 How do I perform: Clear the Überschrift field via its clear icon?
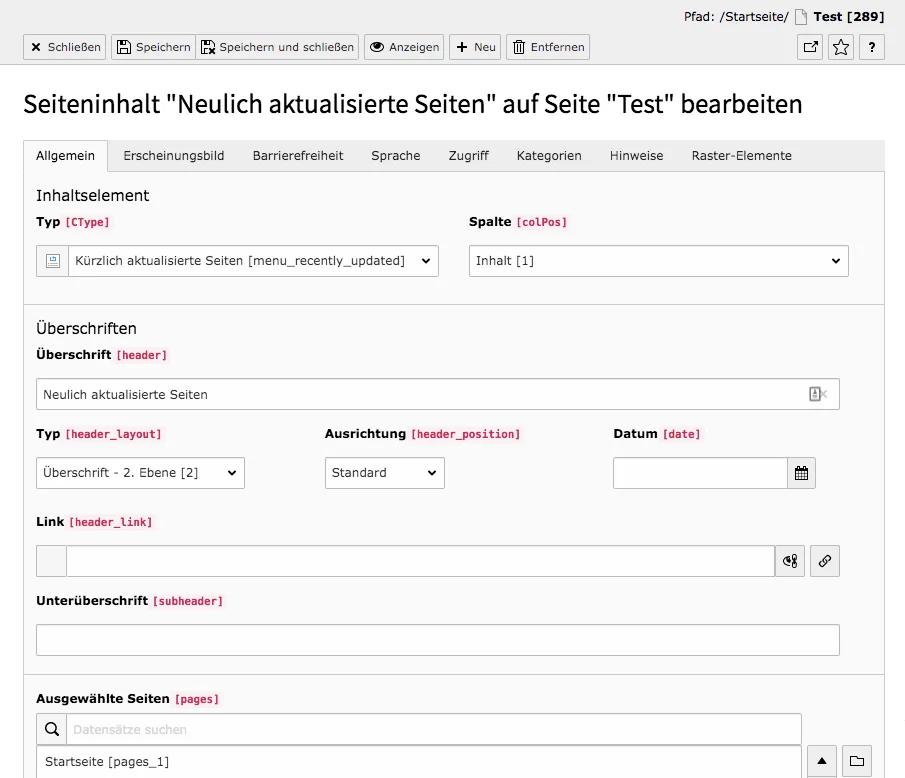(x=820, y=394)
